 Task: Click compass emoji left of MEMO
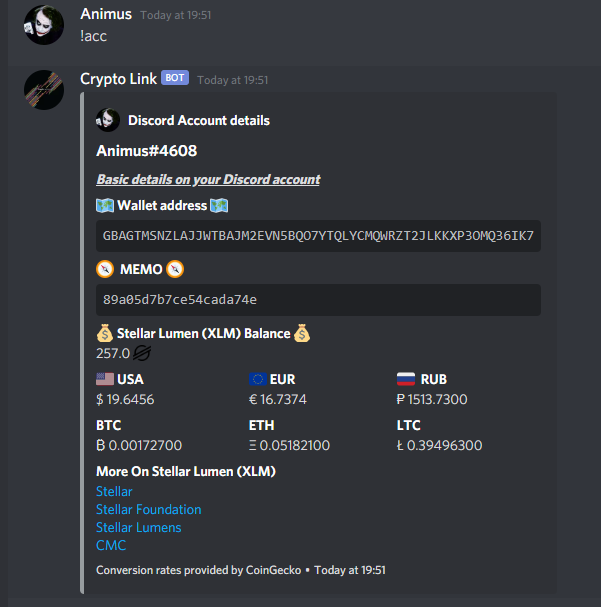pyautogui.click(x=105, y=269)
